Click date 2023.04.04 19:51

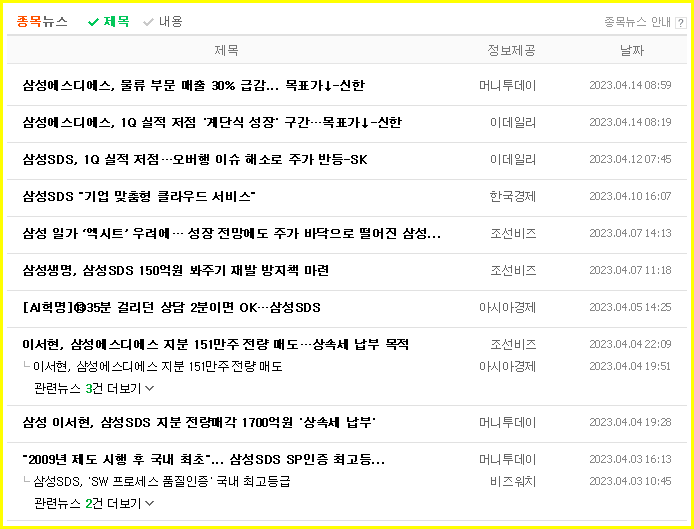pos(630,366)
